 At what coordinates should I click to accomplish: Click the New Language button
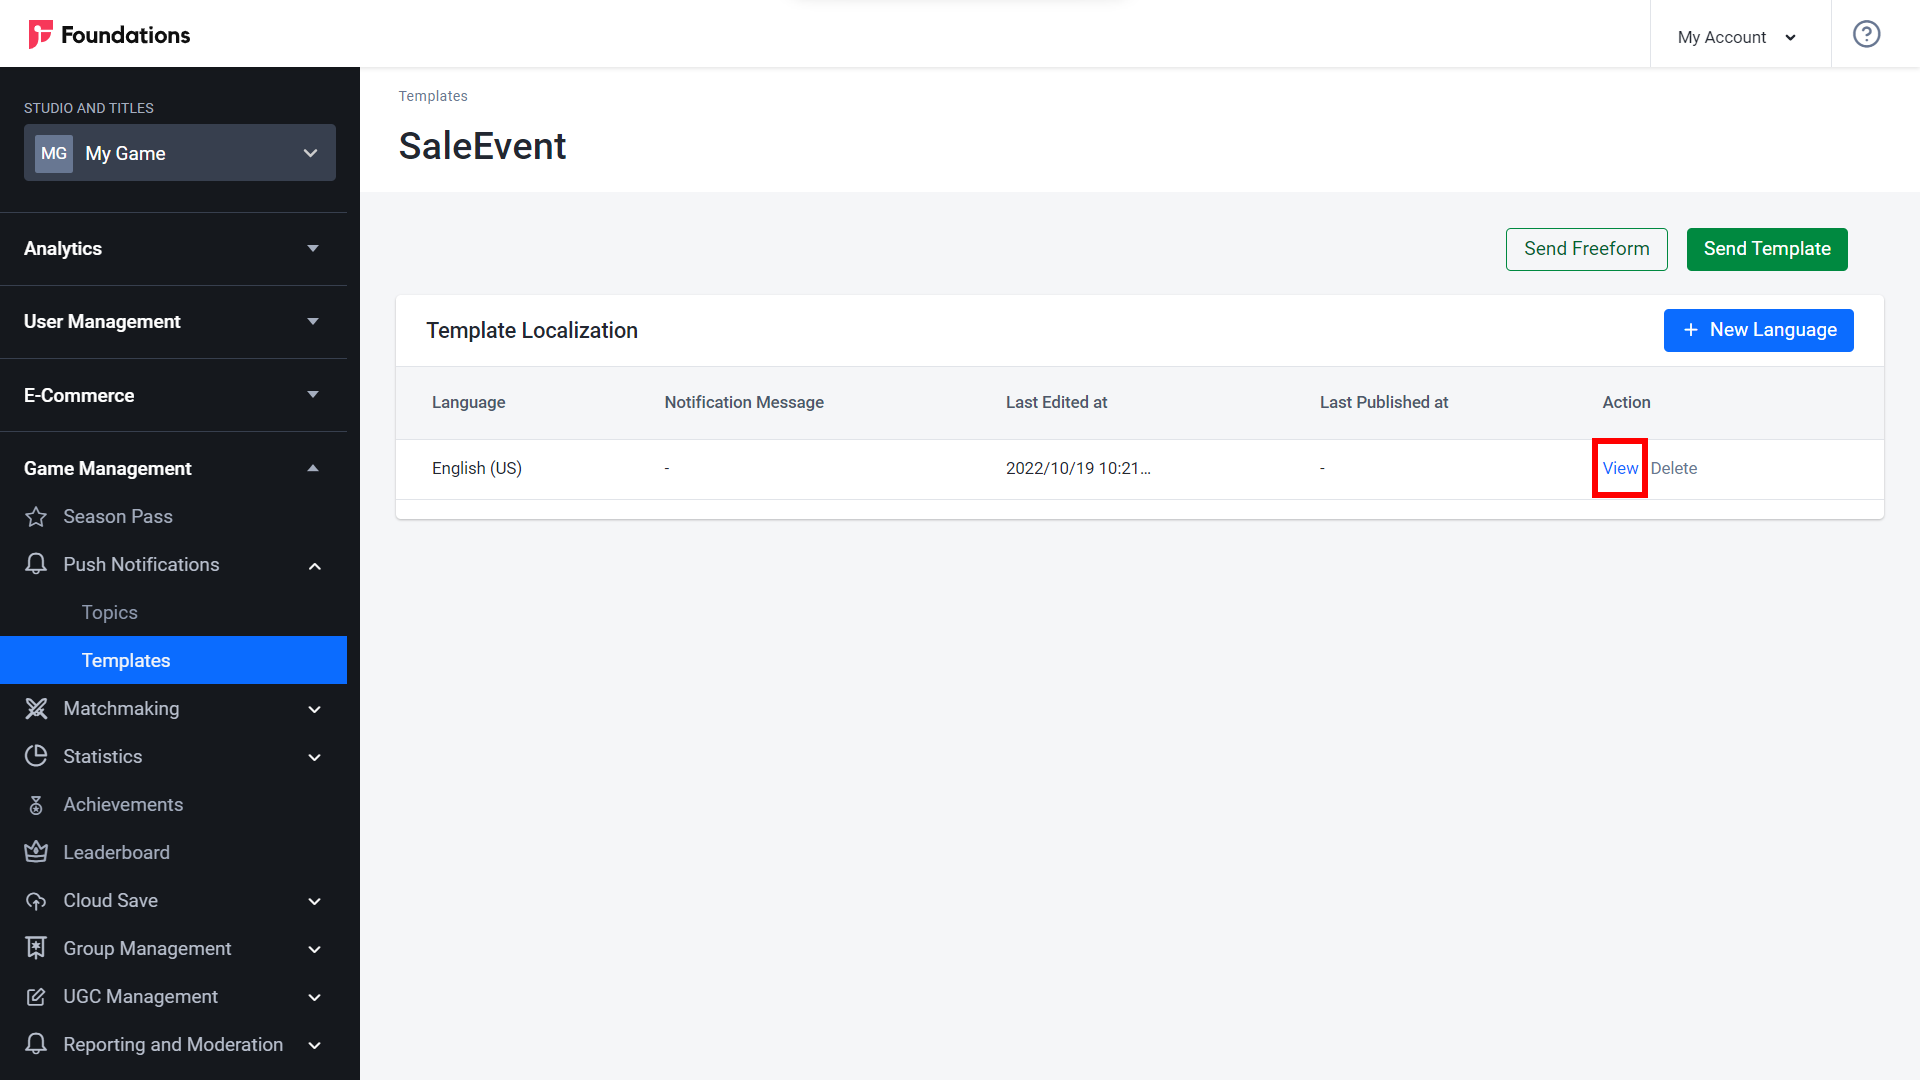[x=1759, y=330]
